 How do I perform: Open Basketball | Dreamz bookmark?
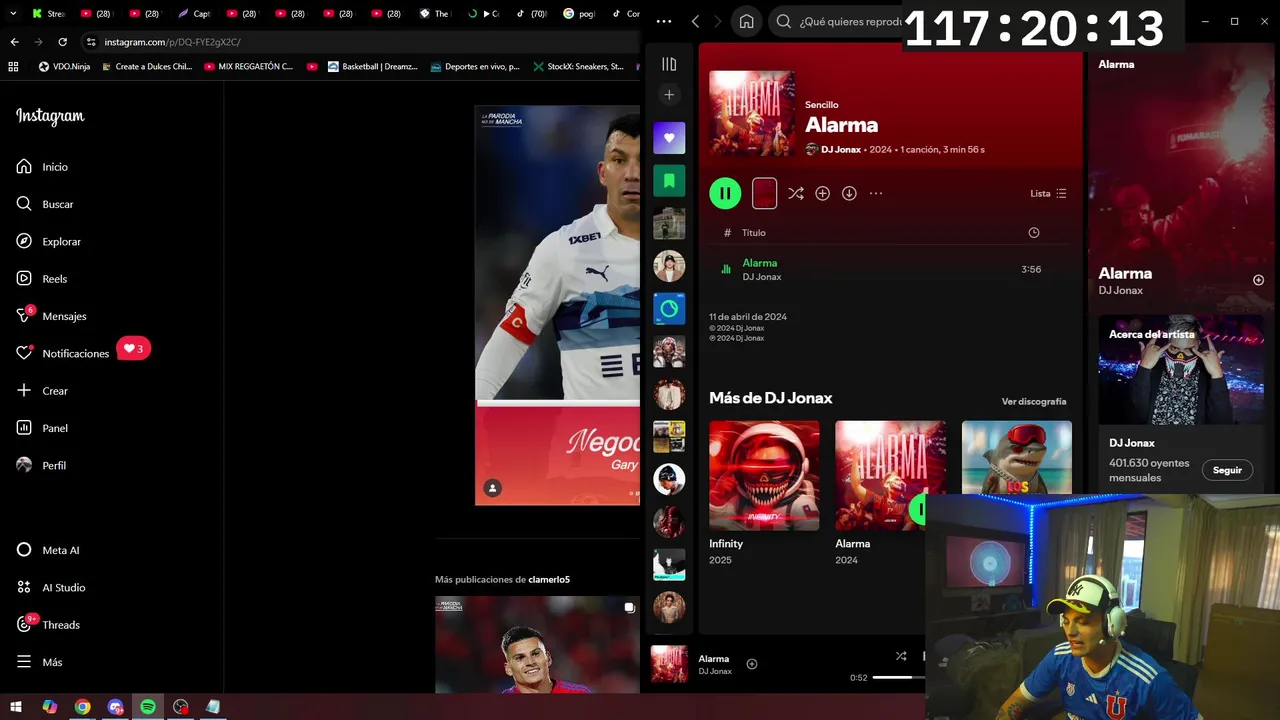373,67
